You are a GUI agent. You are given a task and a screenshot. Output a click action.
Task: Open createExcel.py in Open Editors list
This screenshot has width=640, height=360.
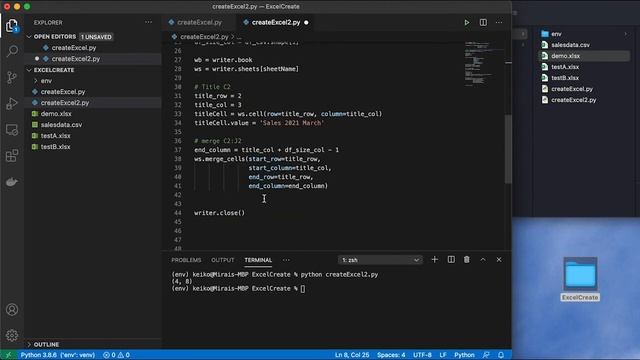click(74, 48)
